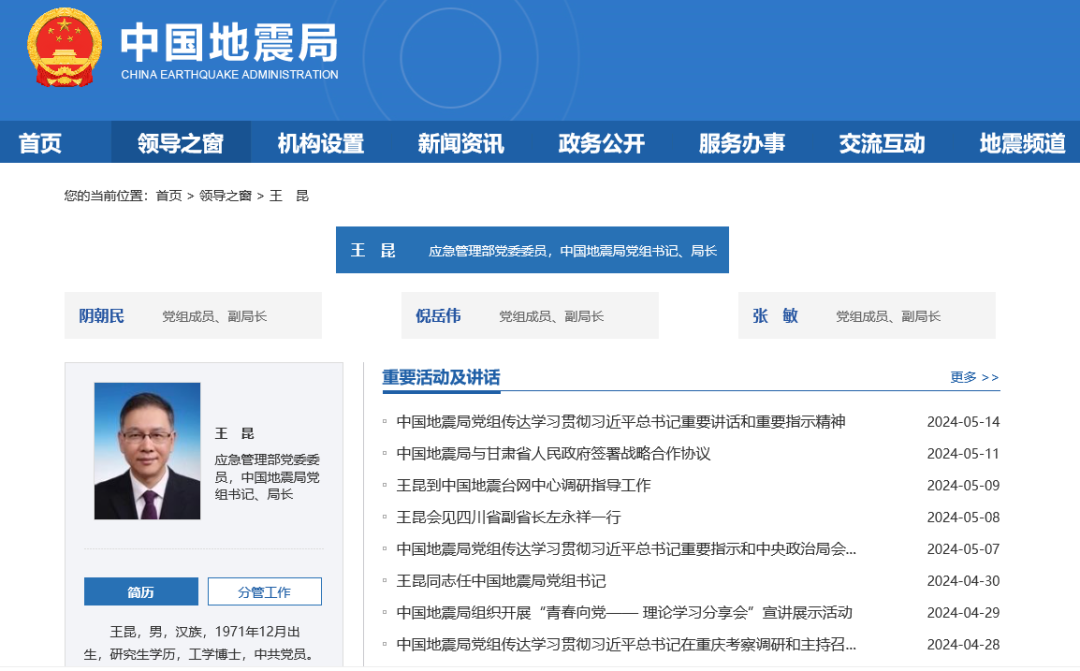Click the date 2024-05-09
1080x671 pixels.
pyautogui.click(x=963, y=485)
